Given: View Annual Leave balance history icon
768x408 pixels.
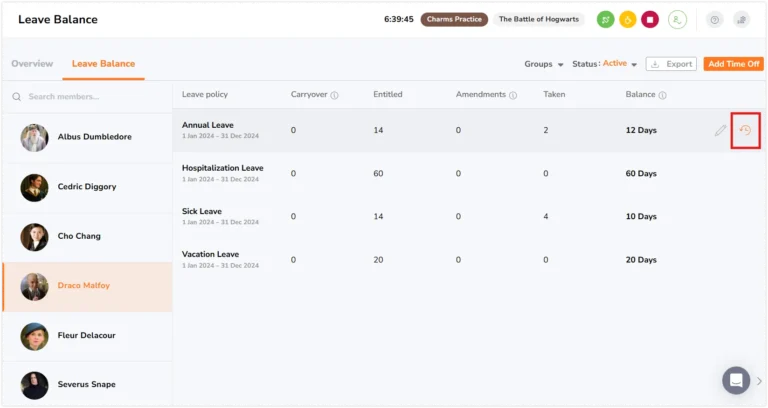Looking at the screenshot, I should [x=745, y=130].
